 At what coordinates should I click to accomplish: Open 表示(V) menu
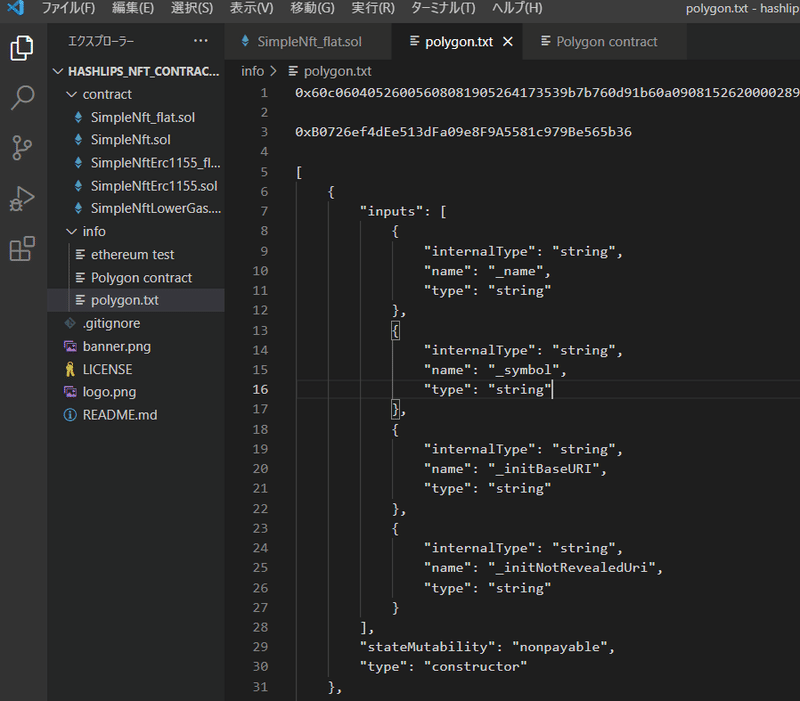point(252,8)
